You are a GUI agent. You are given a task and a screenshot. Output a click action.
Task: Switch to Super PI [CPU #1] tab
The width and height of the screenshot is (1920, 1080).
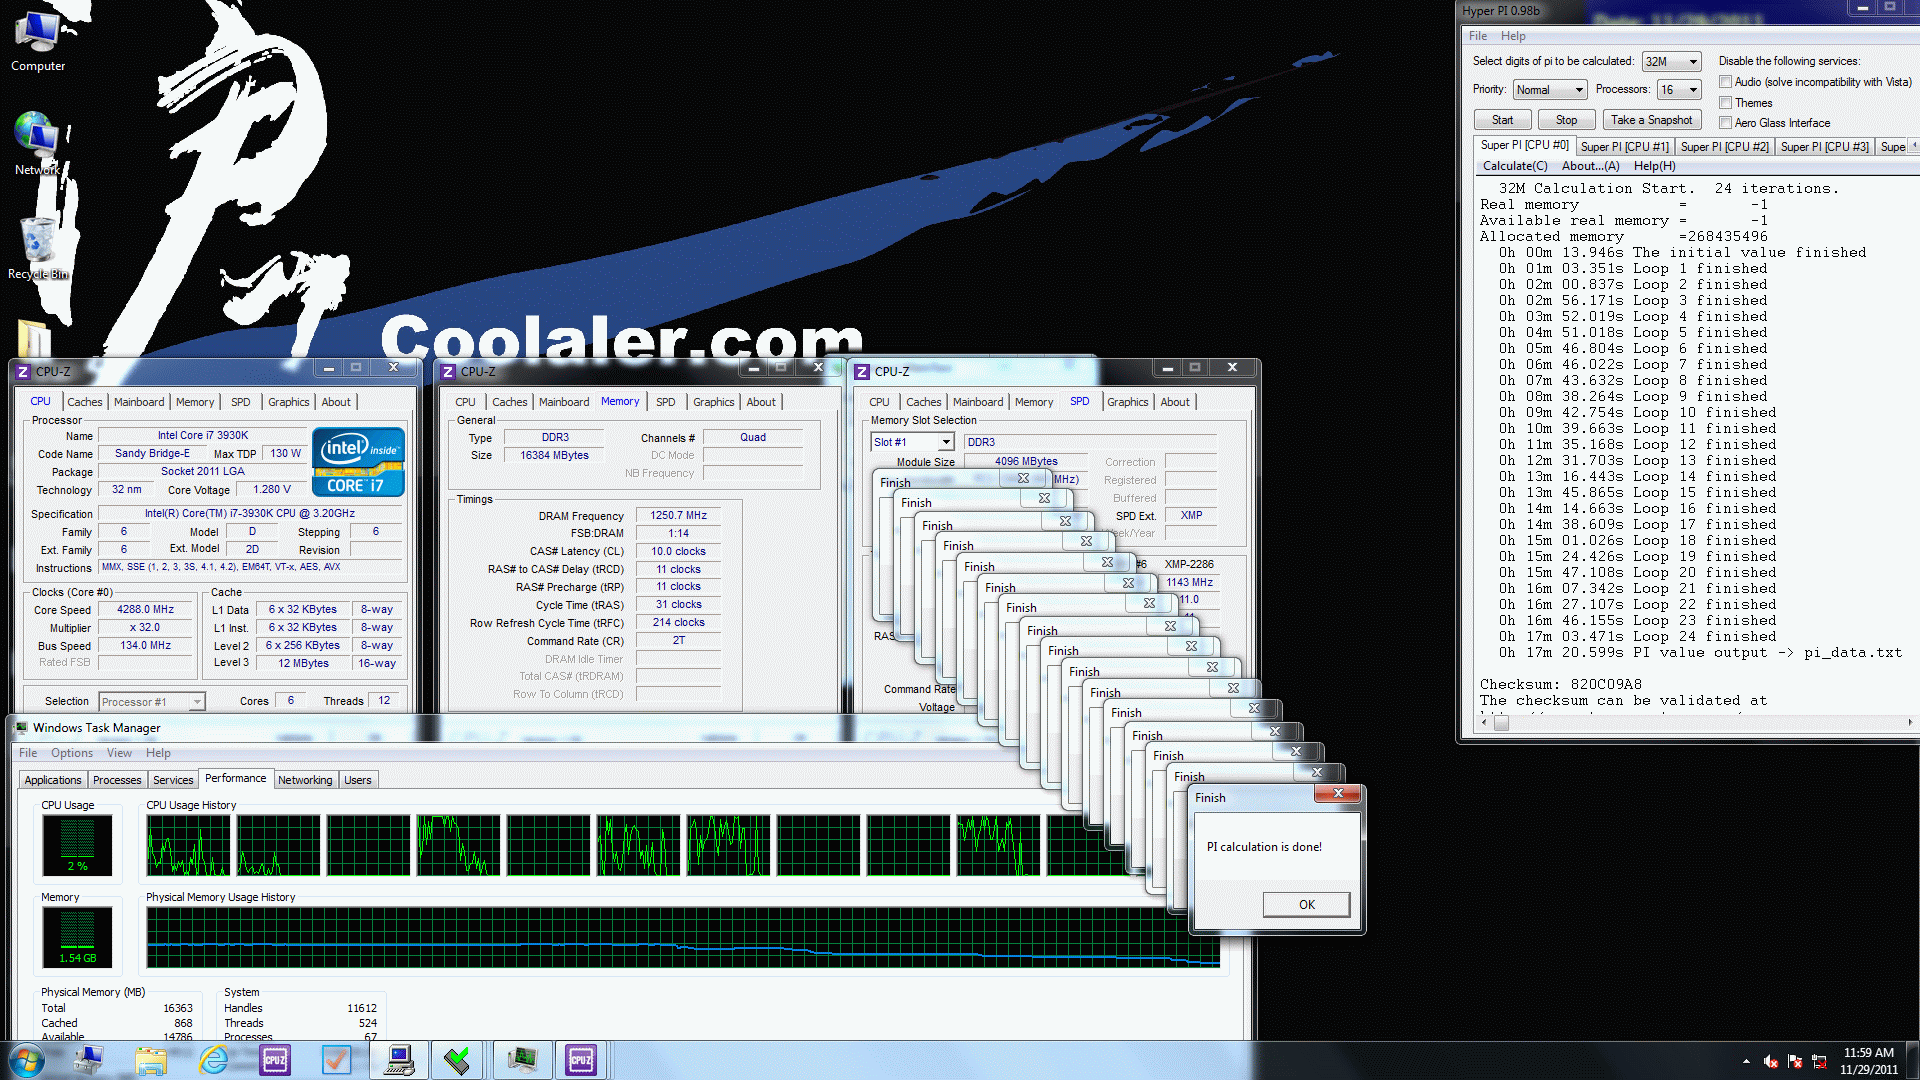tap(1624, 147)
